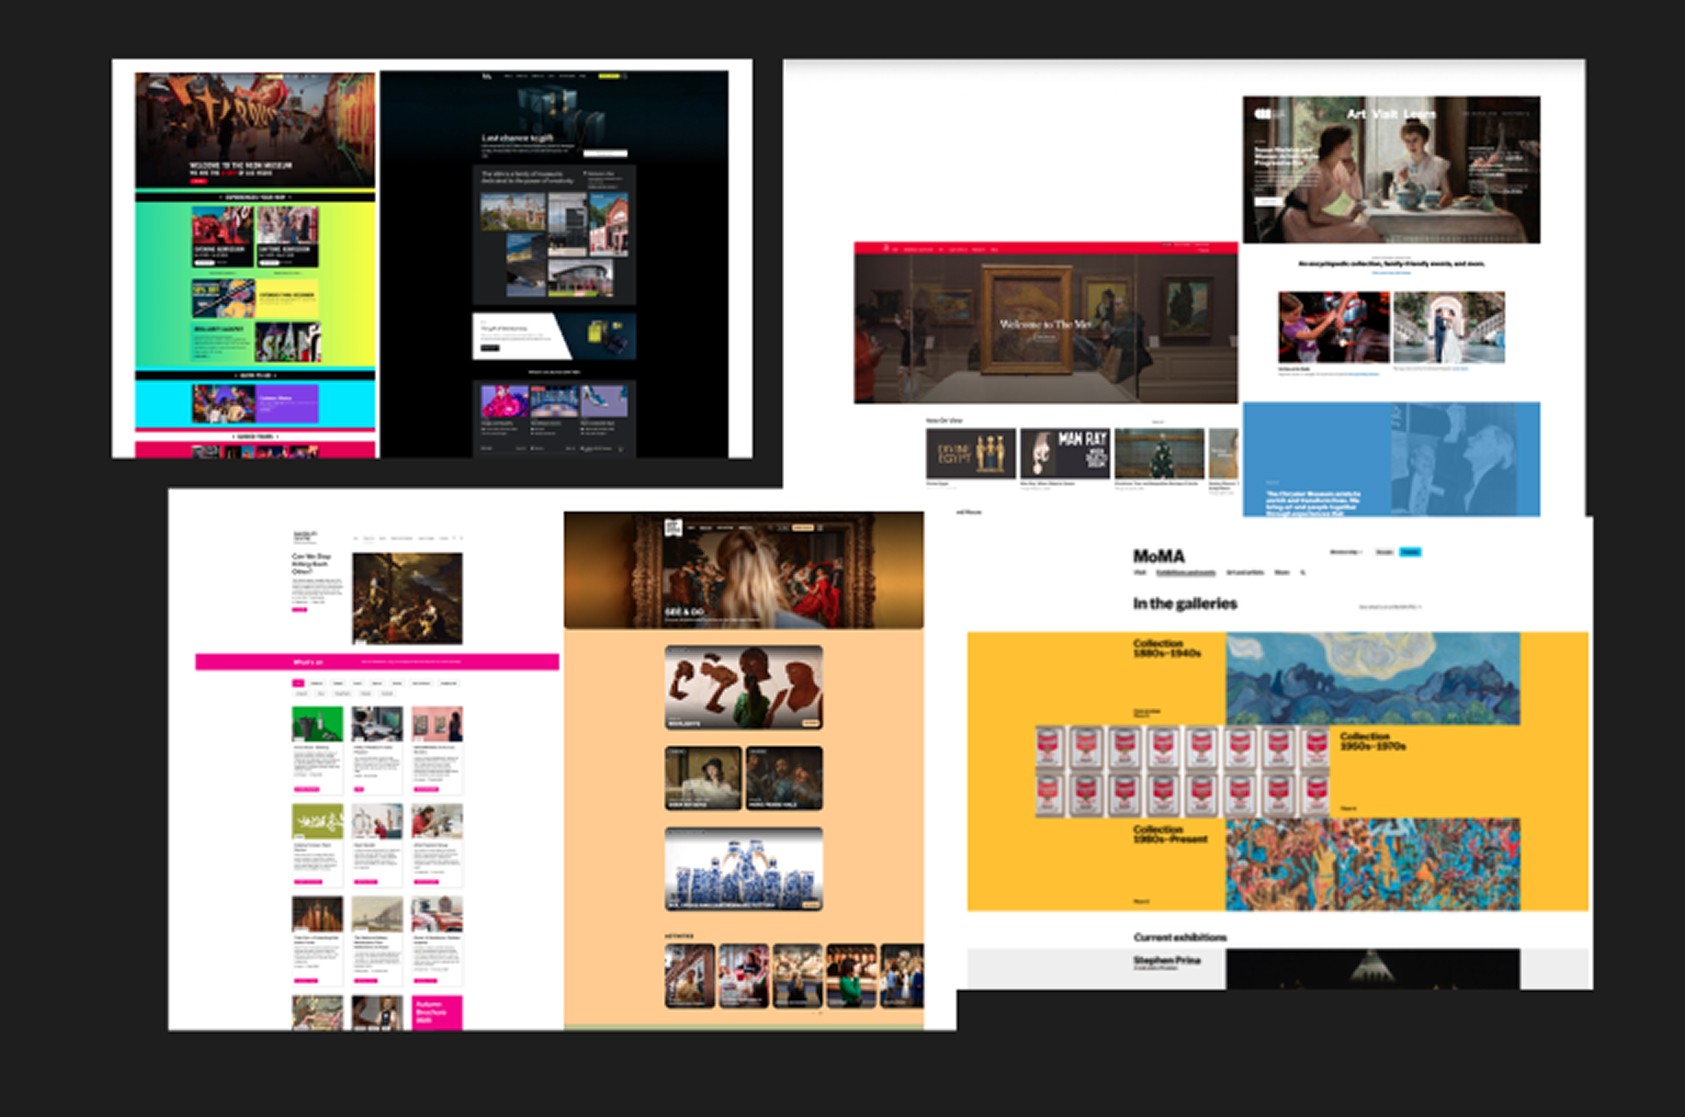The image size is (1685, 1117).
Task: Open Collection 1950s–1970s on MoMA page
Action: point(1373,741)
